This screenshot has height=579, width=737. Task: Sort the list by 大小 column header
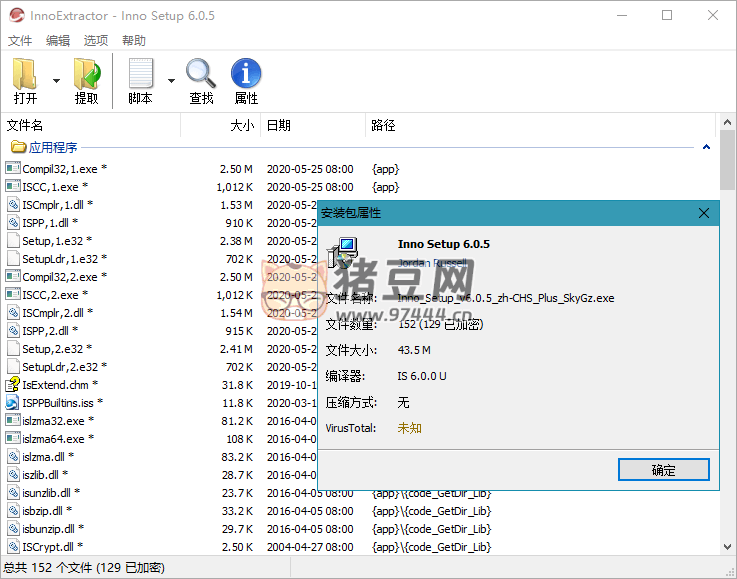[x=242, y=126]
